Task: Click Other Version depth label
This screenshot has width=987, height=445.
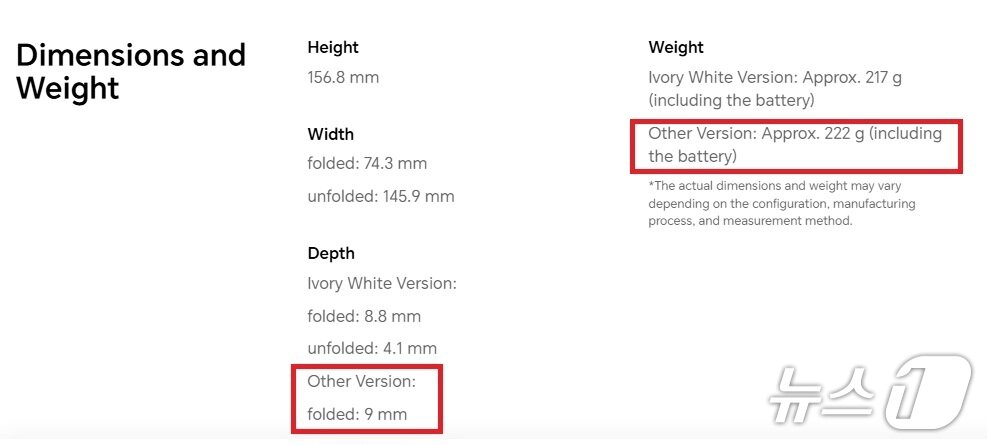Action: (362, 381)
